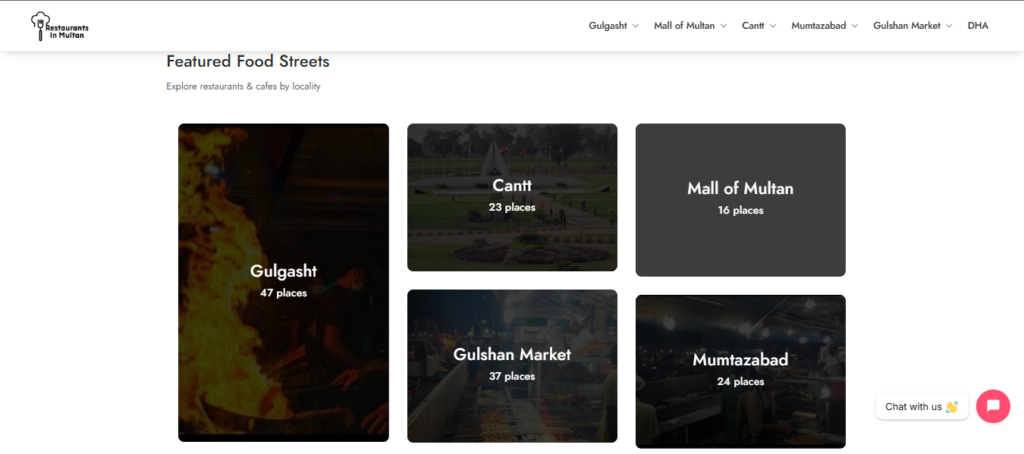Expand the Cantt dropdown arrow
Viewport: 1024px width, 454px height.
(x=773, y=26)
